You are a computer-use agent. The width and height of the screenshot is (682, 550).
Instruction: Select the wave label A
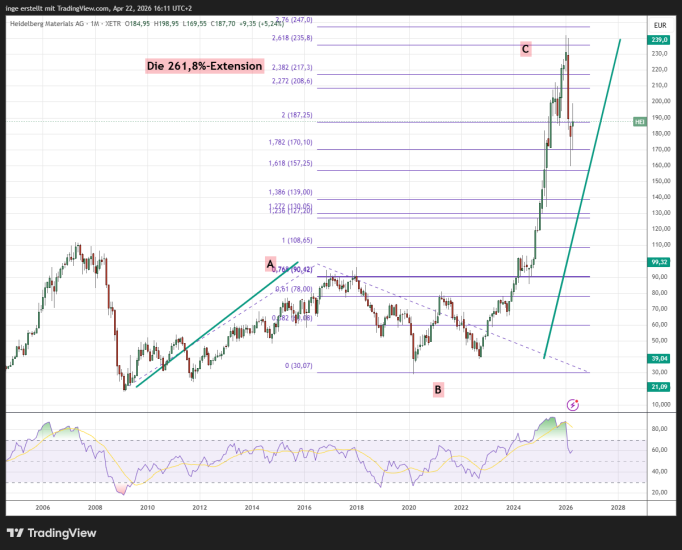pos(269,263)
